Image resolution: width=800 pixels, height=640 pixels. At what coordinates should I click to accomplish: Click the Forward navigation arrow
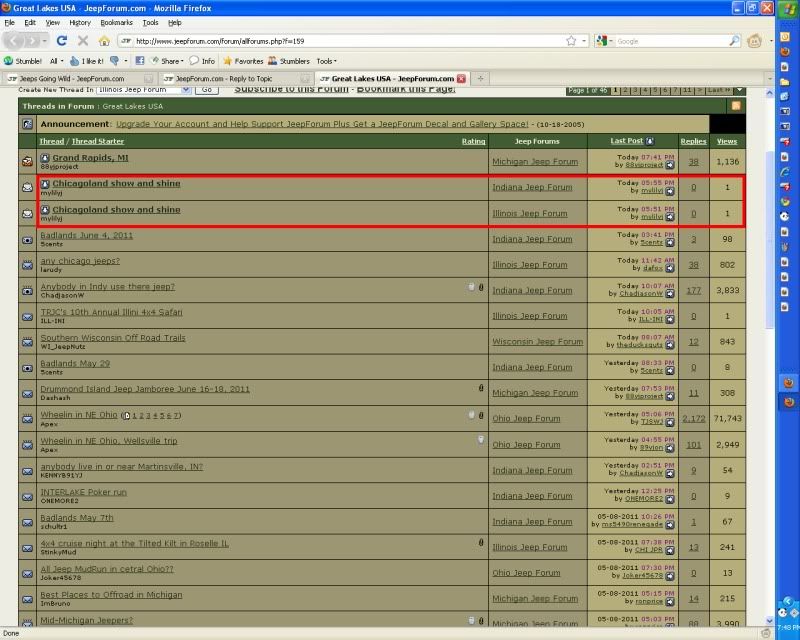click(32, 41)
